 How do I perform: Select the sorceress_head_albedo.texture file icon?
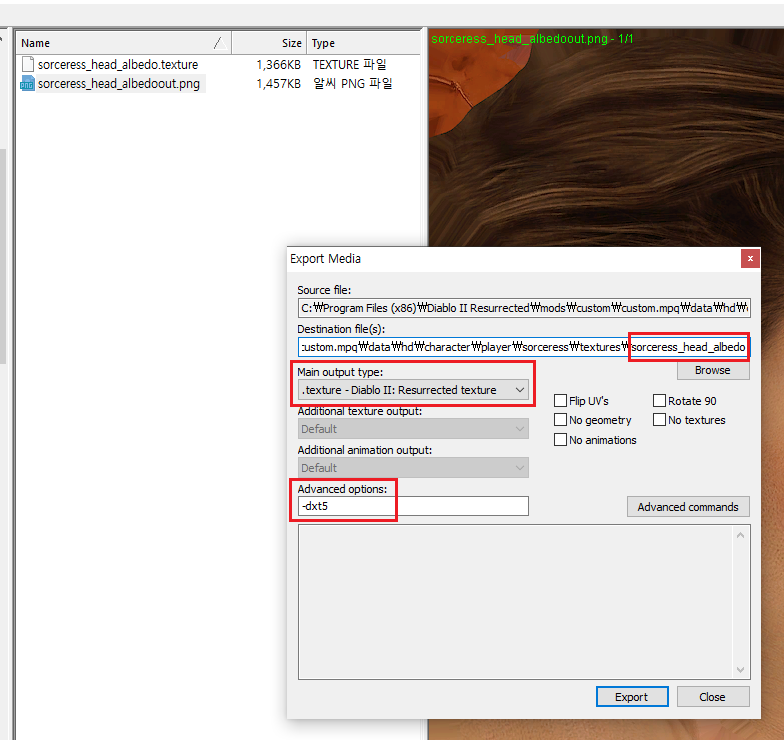point(28,64)
